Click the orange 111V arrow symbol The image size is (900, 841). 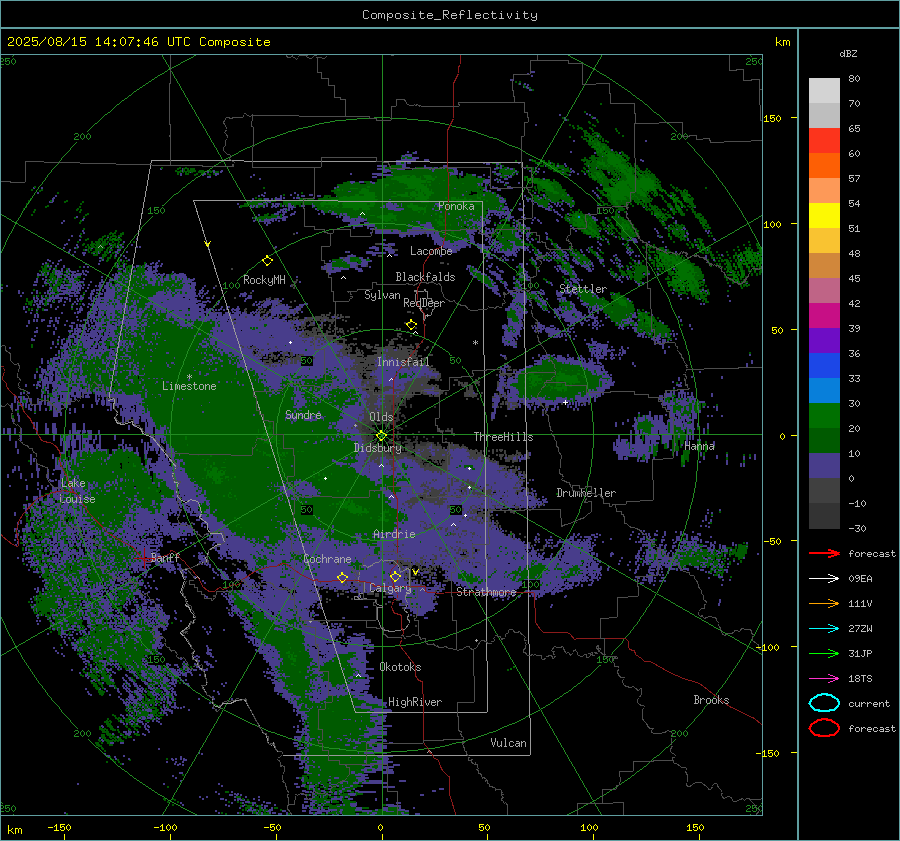pyautogui.click(x=824, y=603)
